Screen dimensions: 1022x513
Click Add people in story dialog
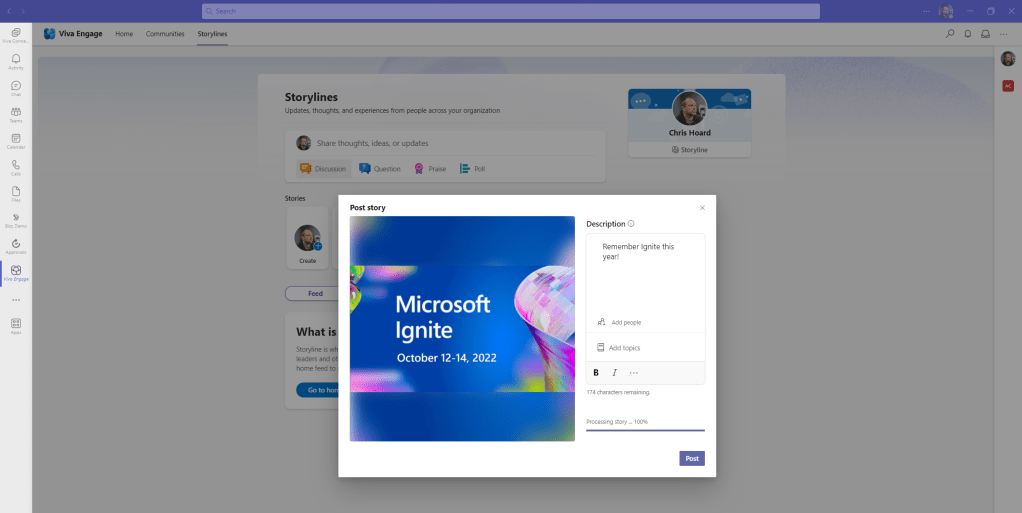[625, 322]
